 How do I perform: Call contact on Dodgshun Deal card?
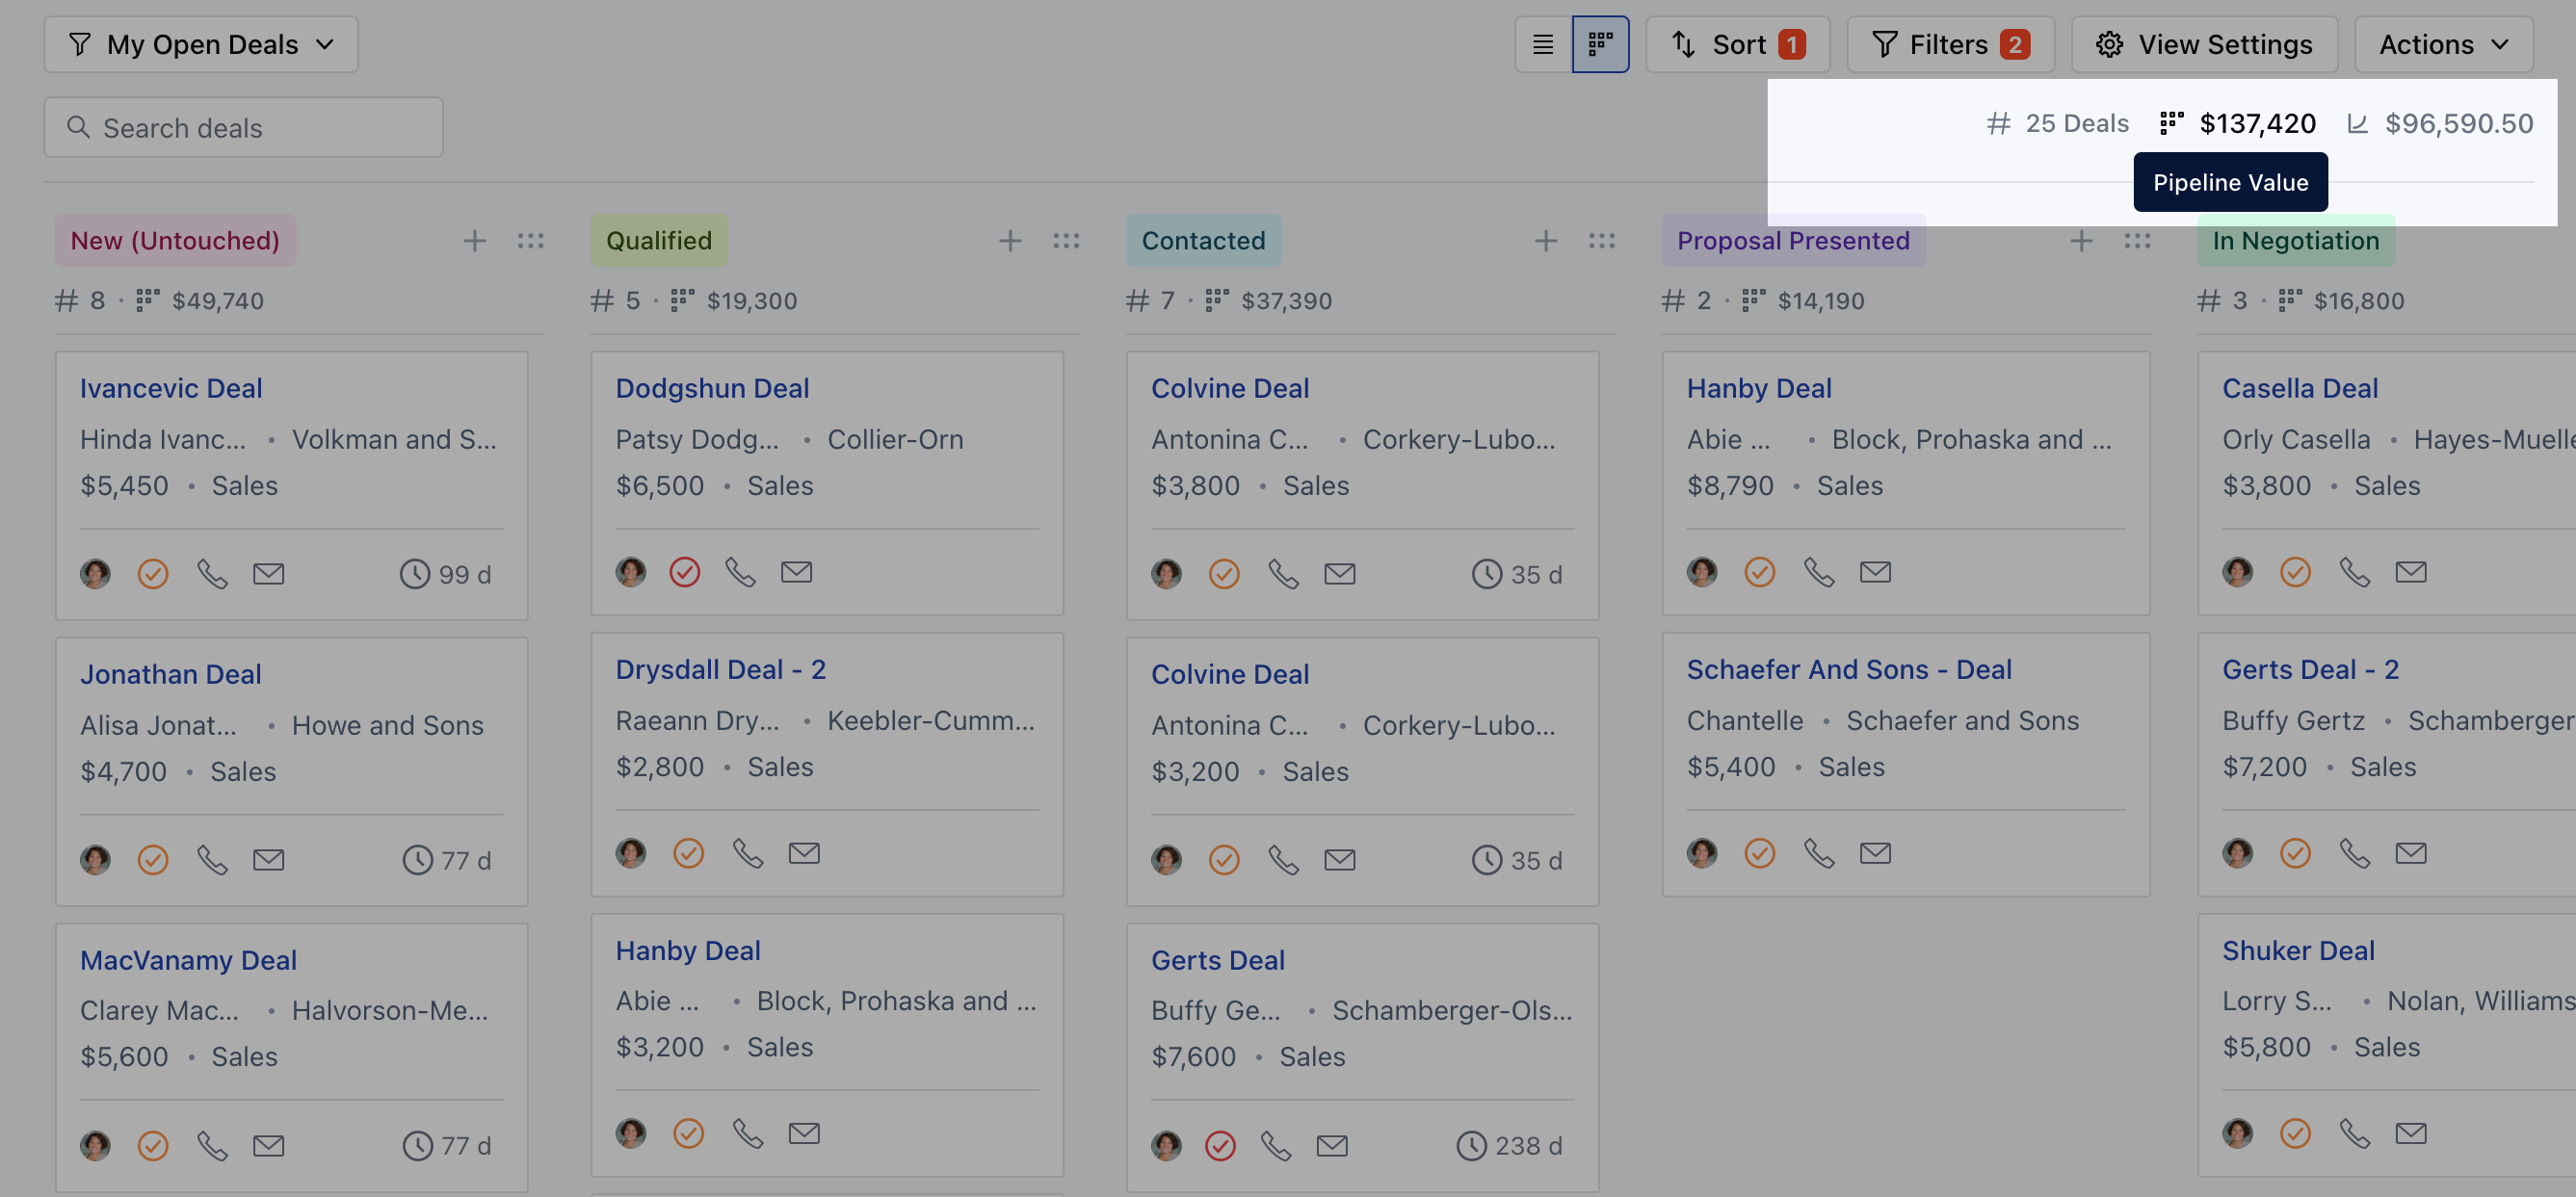[x=740, y=572]
